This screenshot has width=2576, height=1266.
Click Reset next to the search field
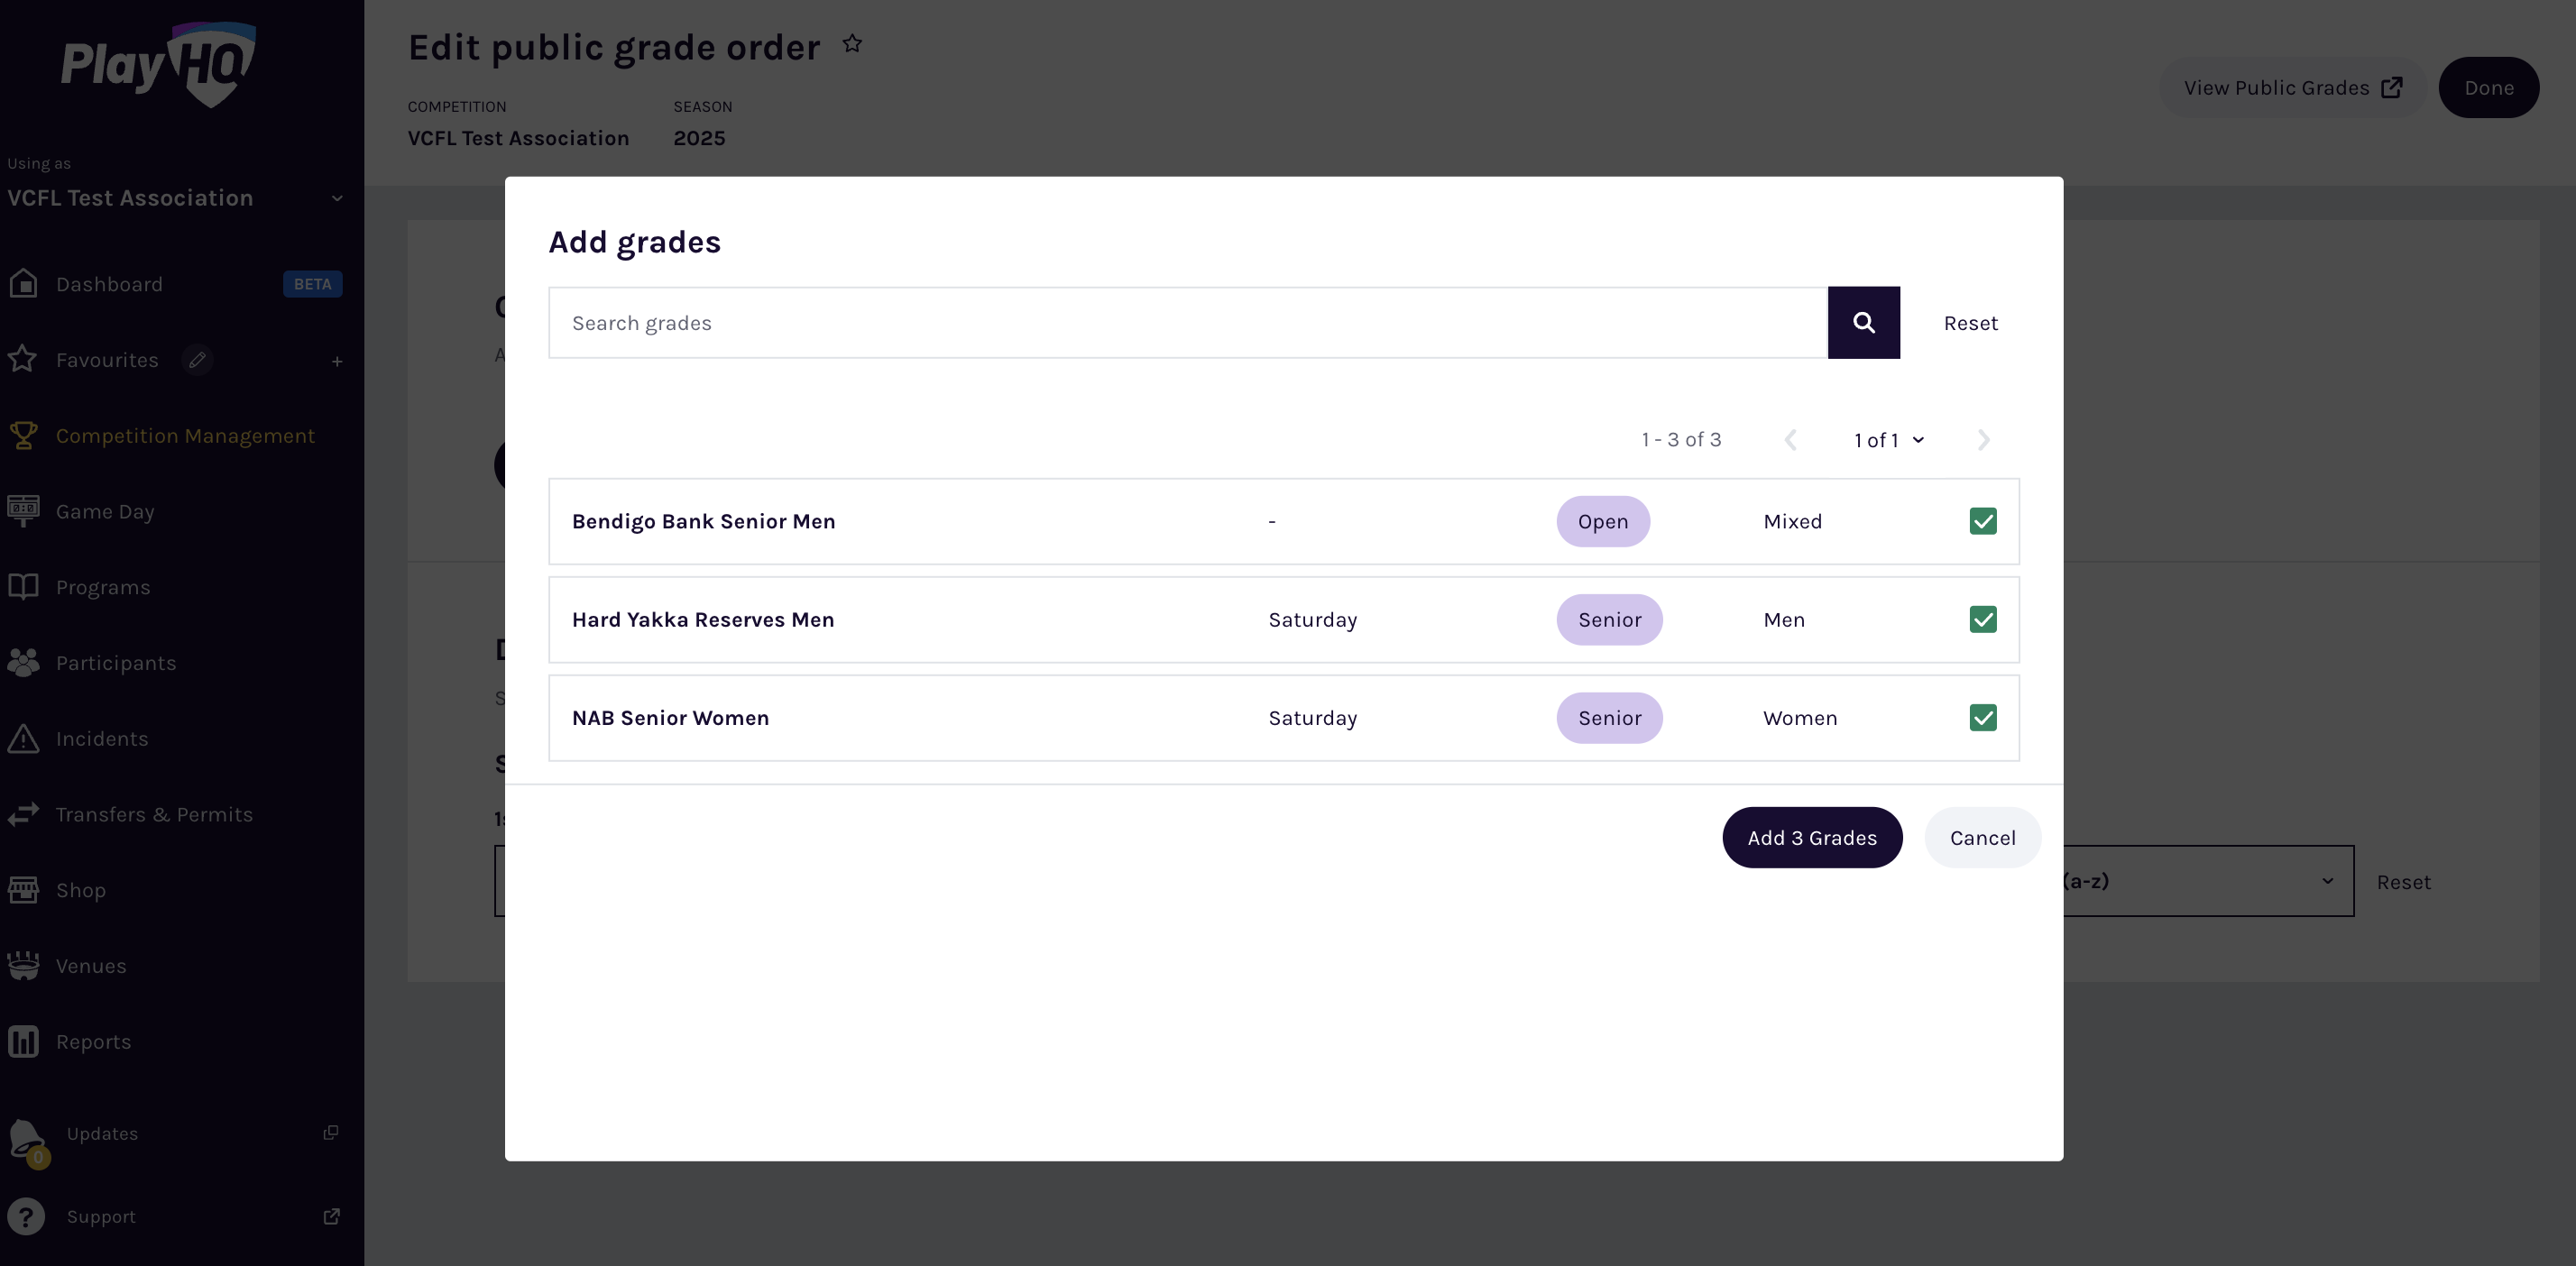tap(1970, 323)
